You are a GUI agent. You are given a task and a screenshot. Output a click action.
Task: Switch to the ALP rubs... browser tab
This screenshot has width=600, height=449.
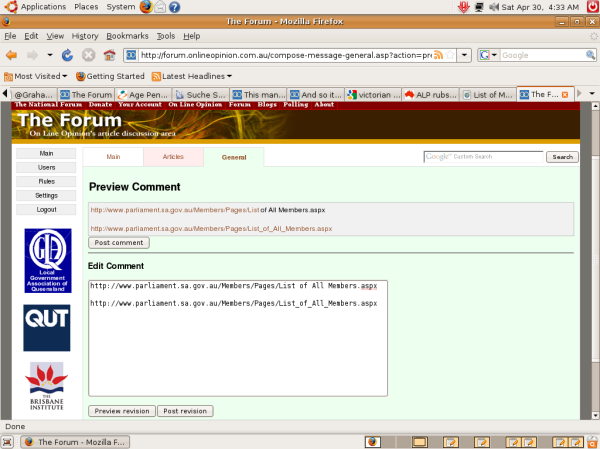click(x=430, y=95)
